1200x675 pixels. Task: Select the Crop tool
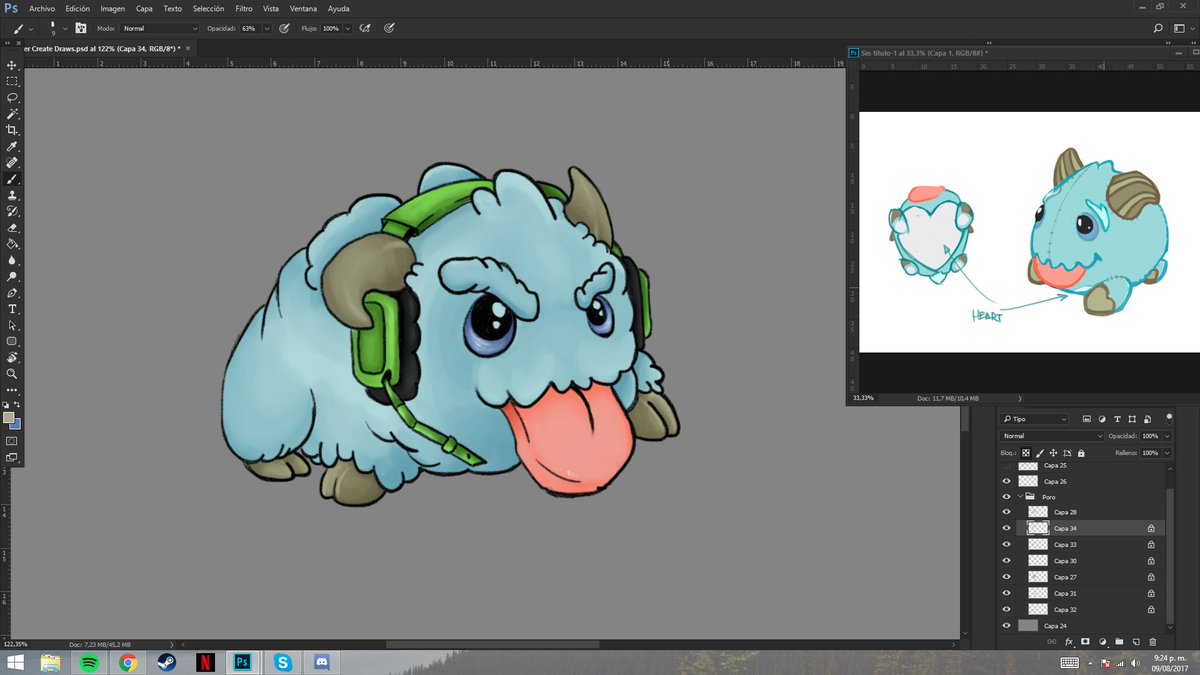(x=12, y=128)
